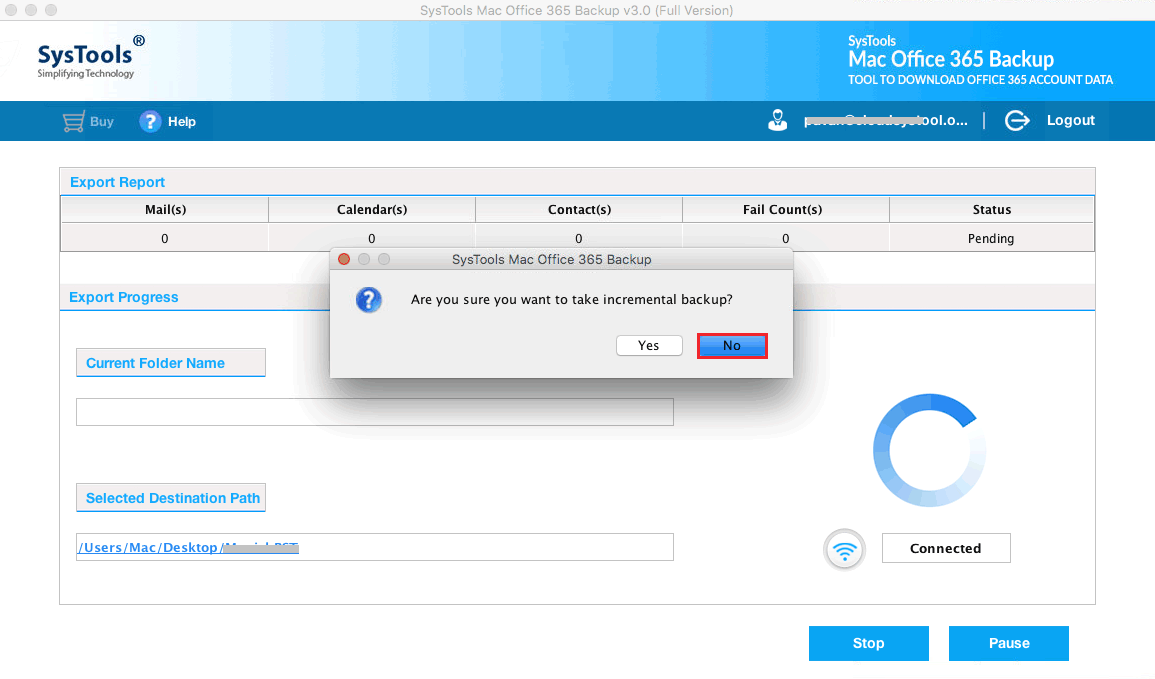This screenshot has height=679, width=1155.
Task: Confirm incremental backup with Yes
Action: coord(649,345)
